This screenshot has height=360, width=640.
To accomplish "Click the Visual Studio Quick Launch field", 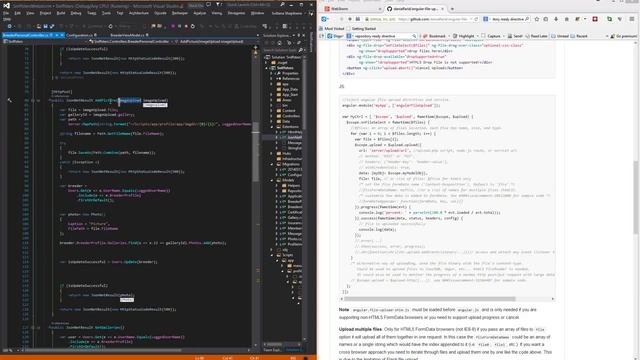I will [253, 5].
